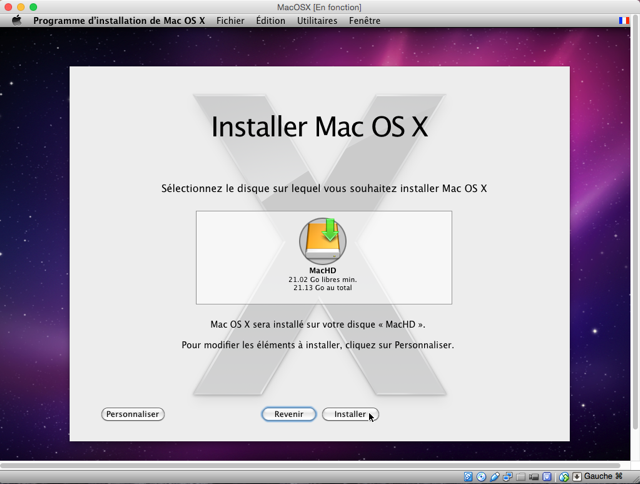Select the MacHD disk icon
Image resolution: width=640 pixels, height=484 pixels.
(323, 241)
